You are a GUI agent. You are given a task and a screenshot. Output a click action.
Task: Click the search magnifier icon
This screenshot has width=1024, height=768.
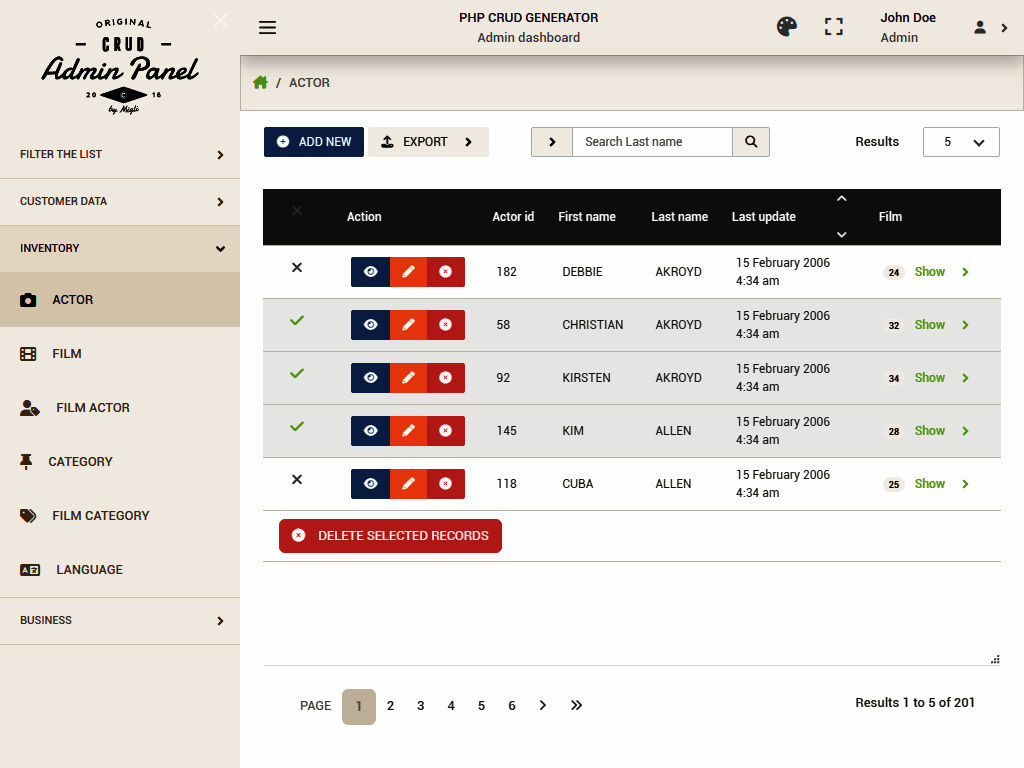click(x=750, y=142)
